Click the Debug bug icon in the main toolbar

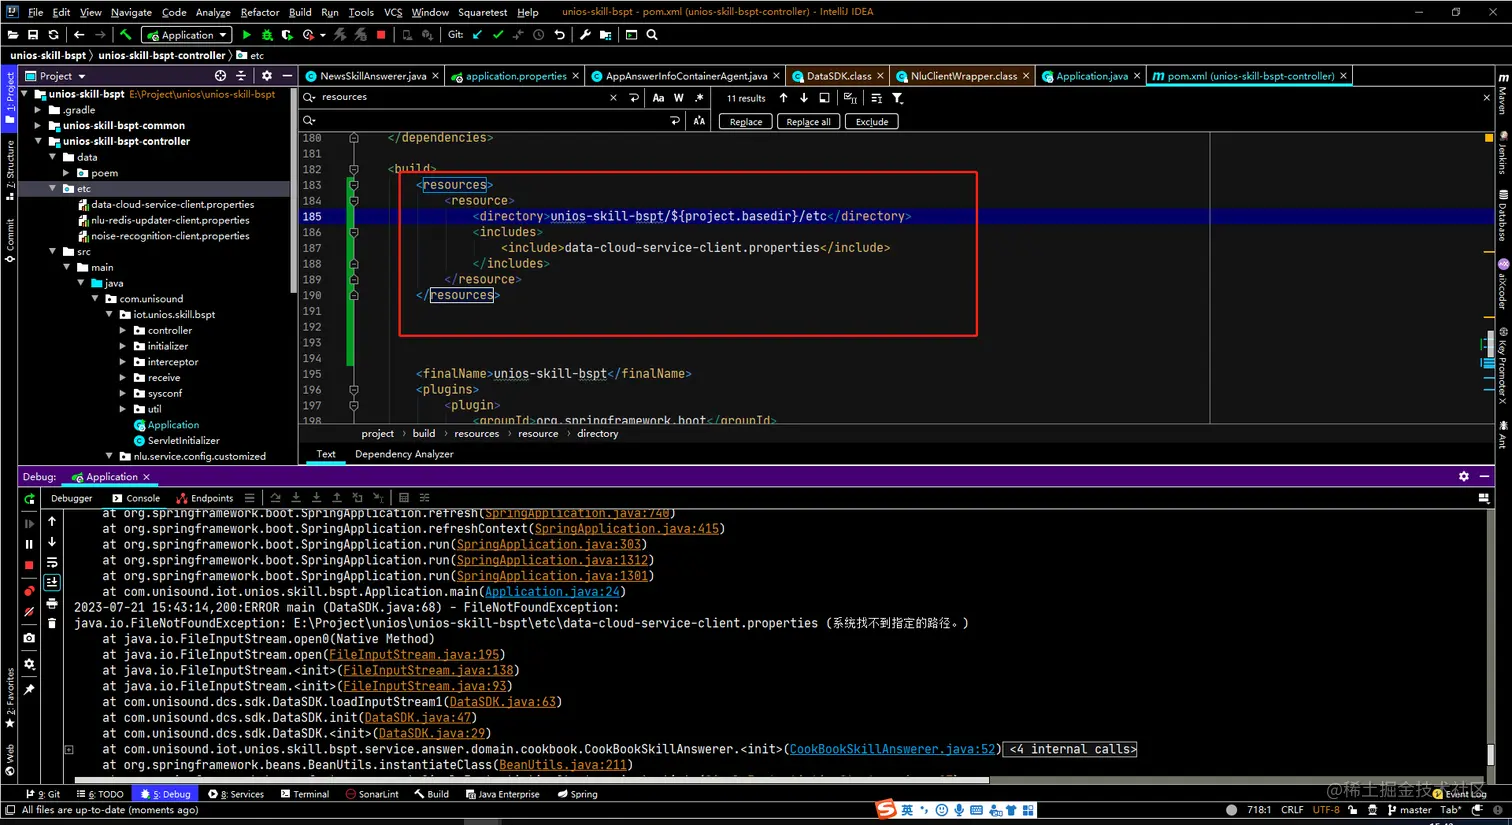coord(267,35)
